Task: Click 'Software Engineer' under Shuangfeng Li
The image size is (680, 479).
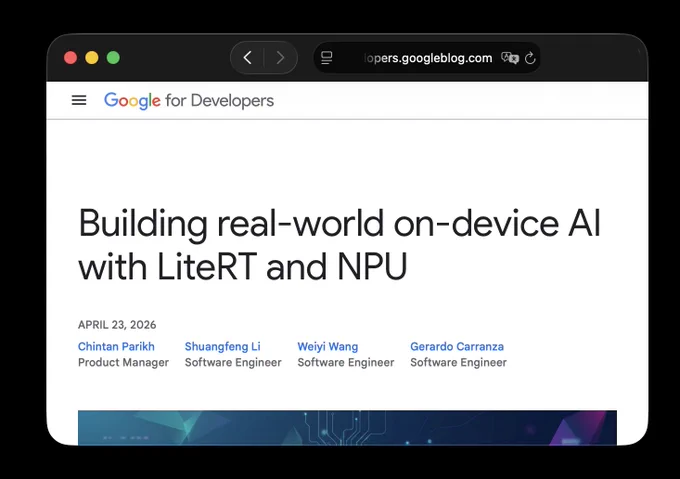Action: [233, 362]
